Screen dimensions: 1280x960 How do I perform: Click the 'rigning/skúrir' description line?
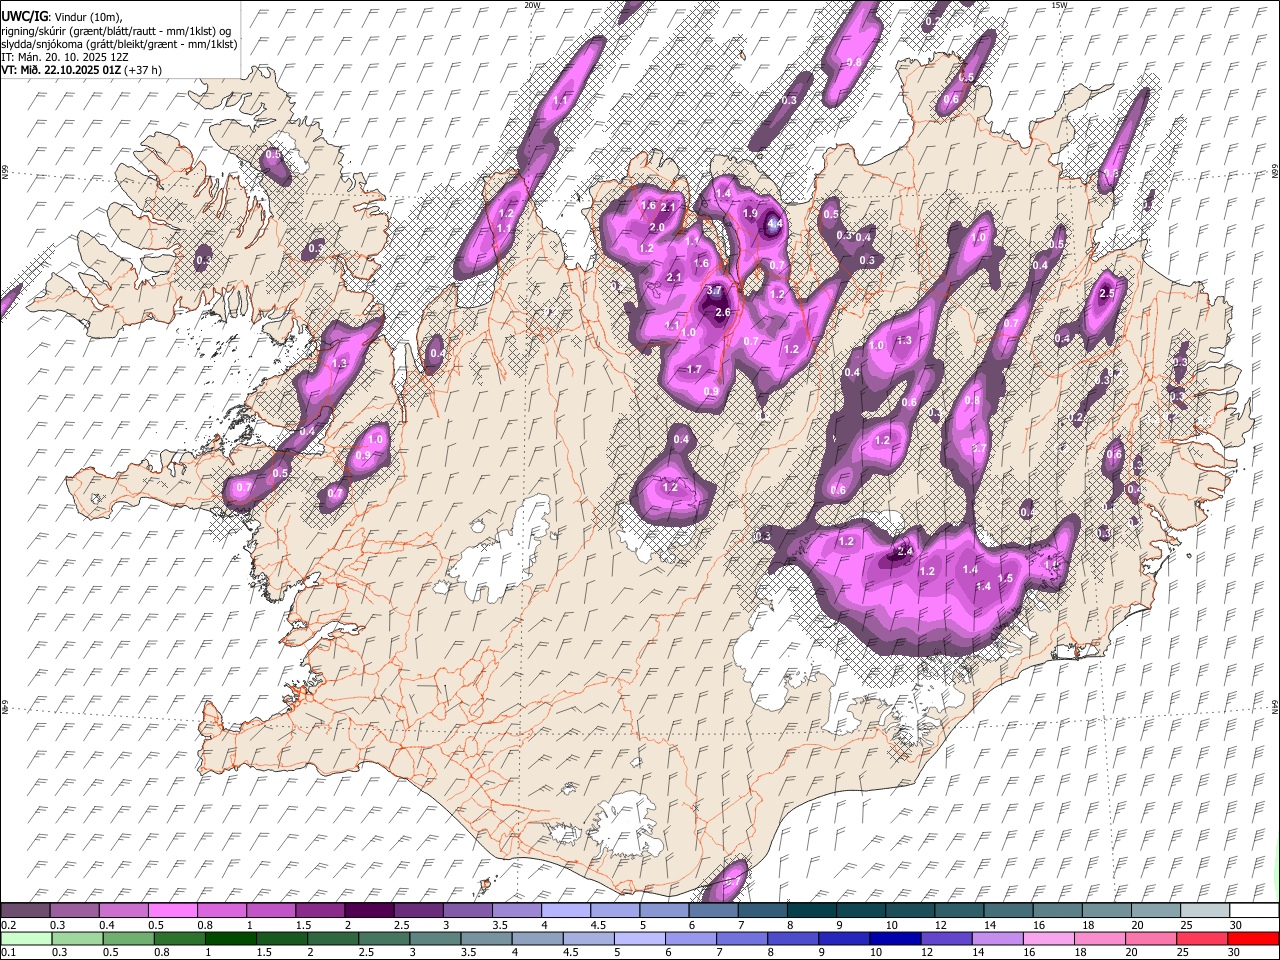pyautogui.click(x=116, y=31)
